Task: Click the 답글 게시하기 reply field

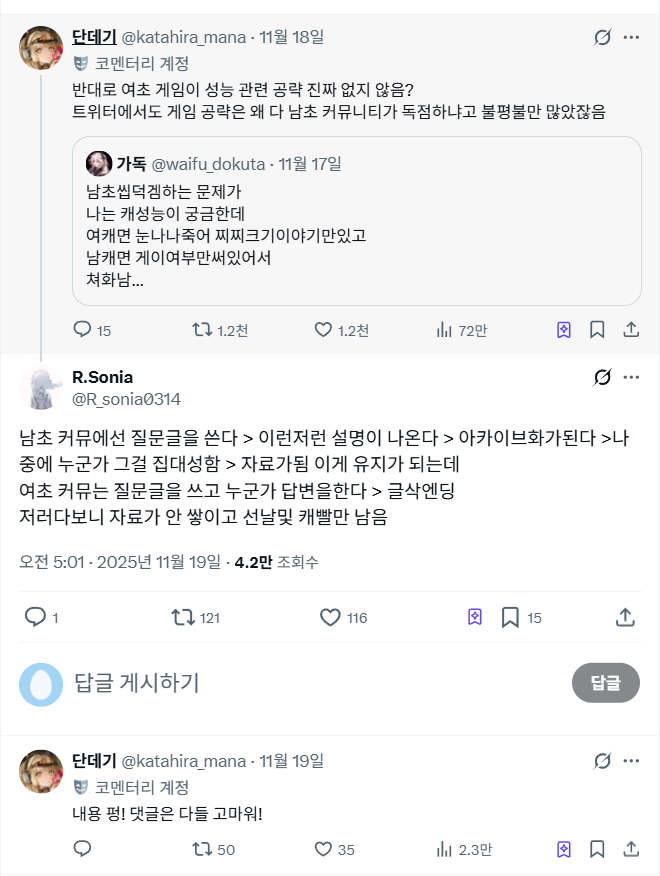Action: (x=300, y=683)
